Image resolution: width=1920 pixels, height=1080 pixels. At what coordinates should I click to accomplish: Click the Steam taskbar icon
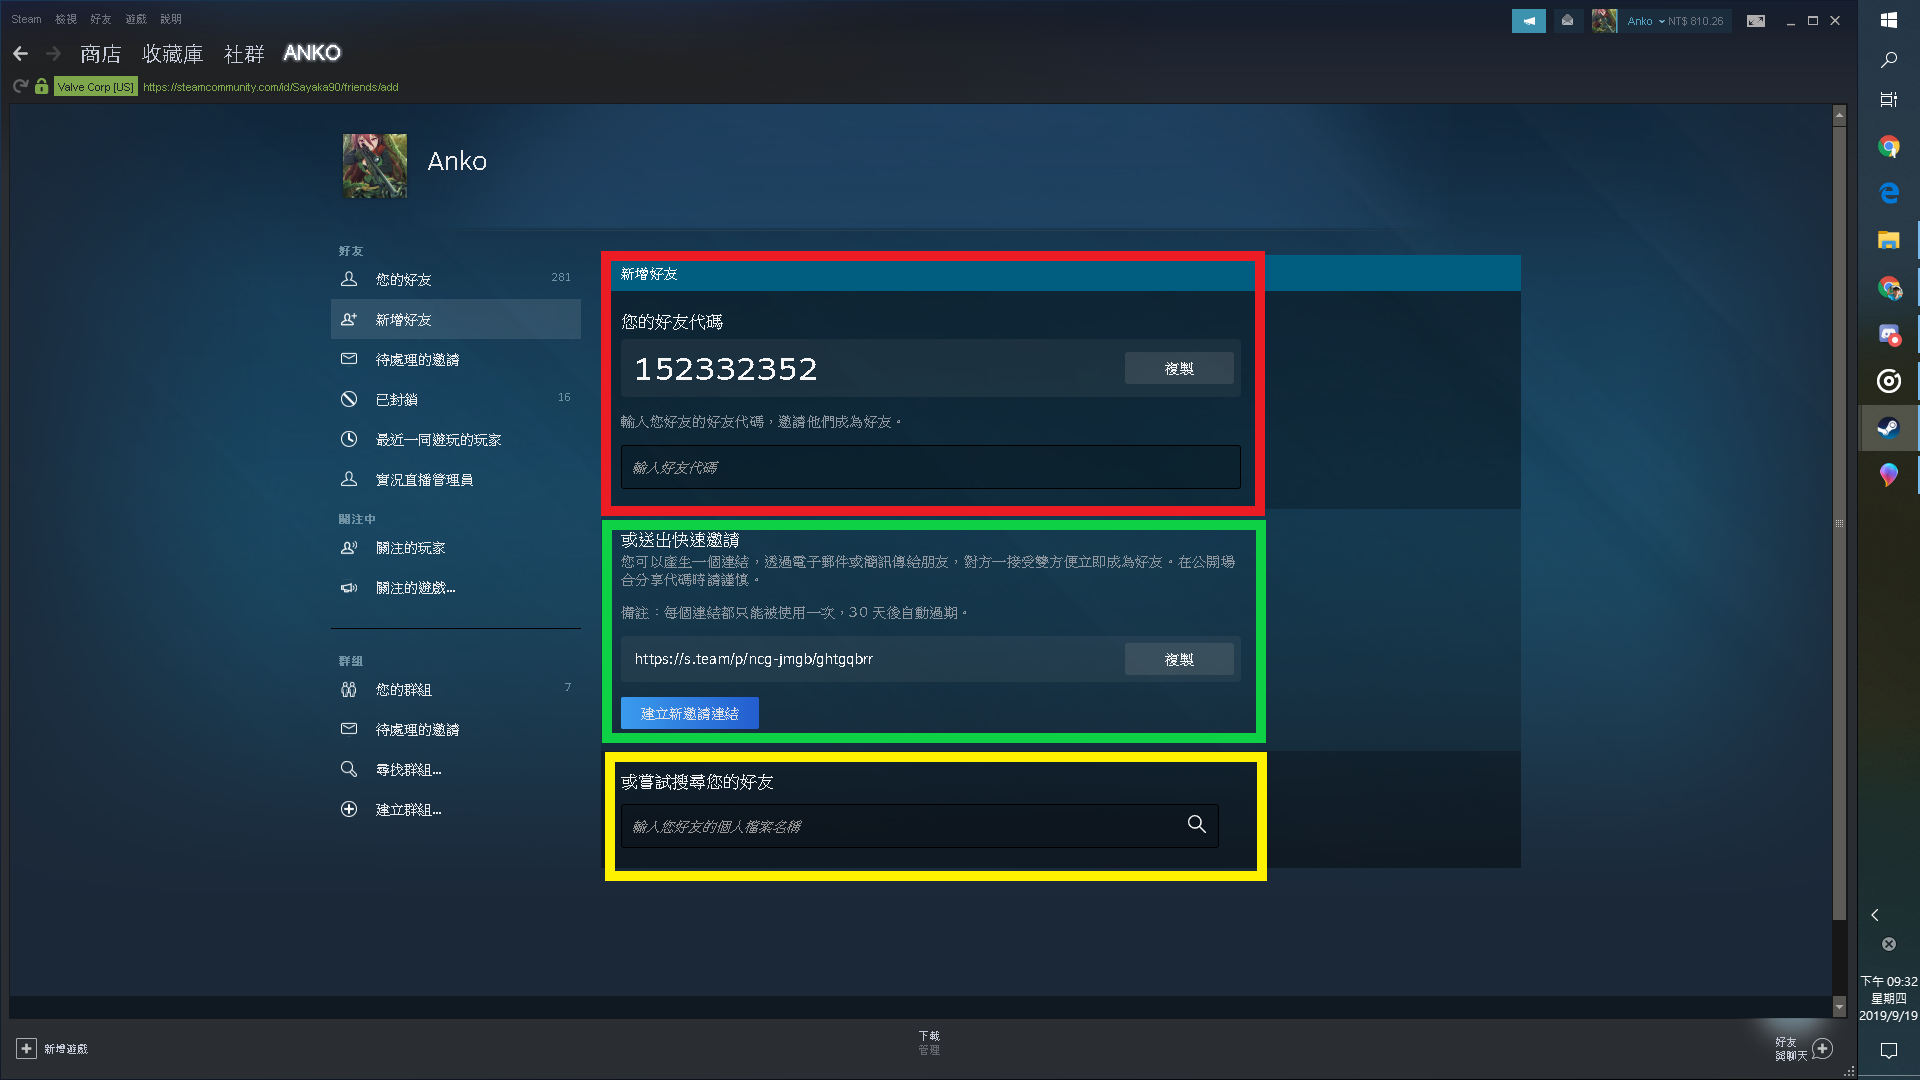pyautogui.click(x=1888, y=428)
